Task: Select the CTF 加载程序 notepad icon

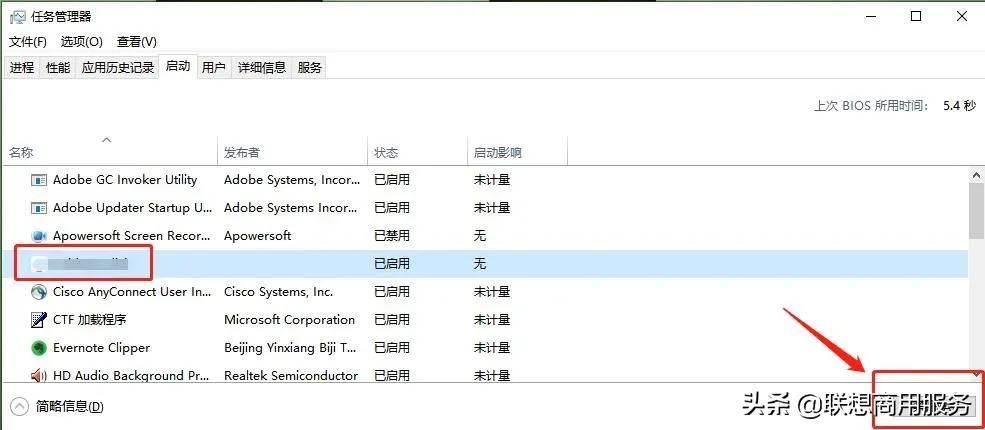Action: click(39, 320)
